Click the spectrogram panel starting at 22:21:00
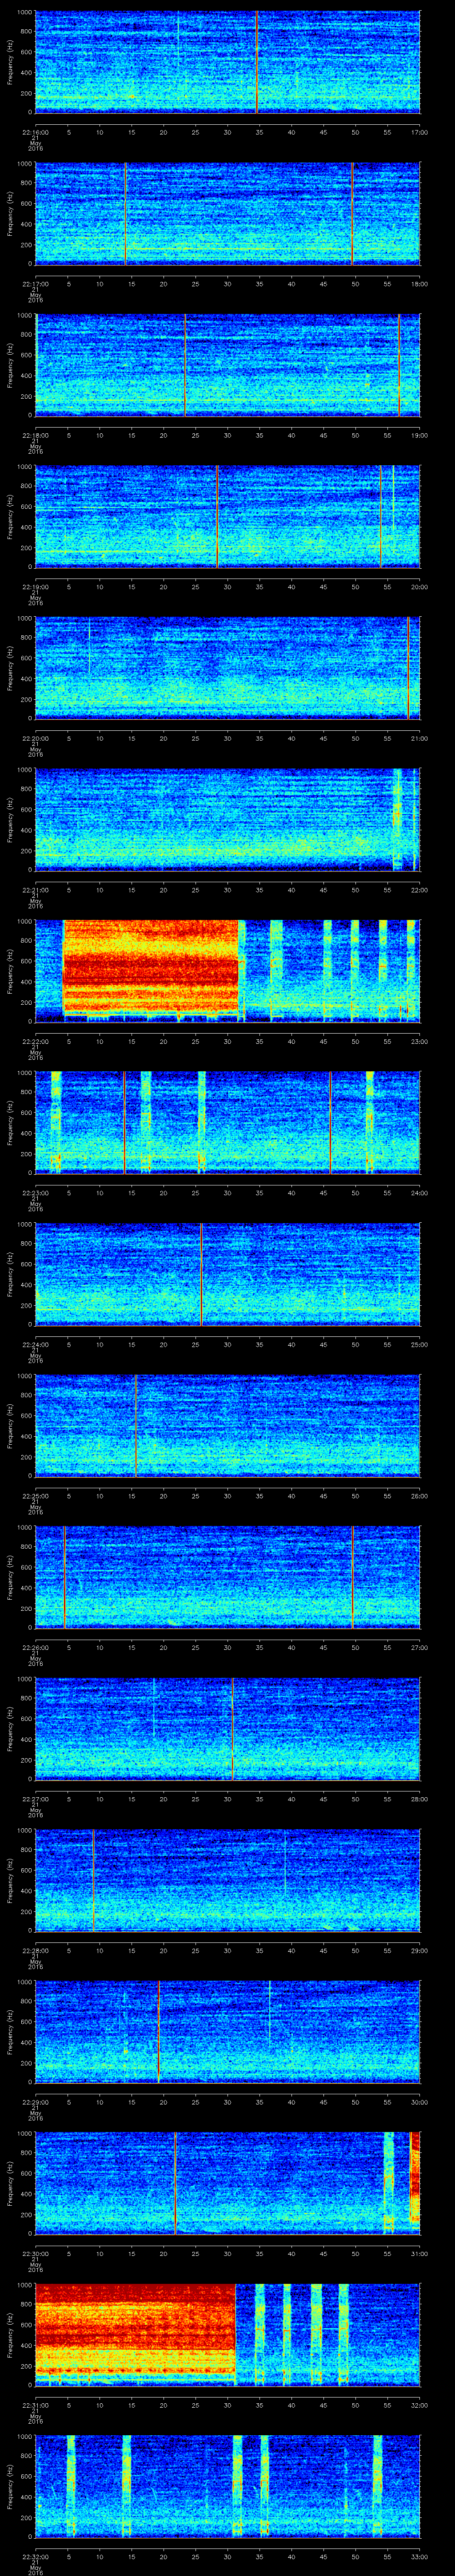The image size is (455, 2576). point(228,819)
